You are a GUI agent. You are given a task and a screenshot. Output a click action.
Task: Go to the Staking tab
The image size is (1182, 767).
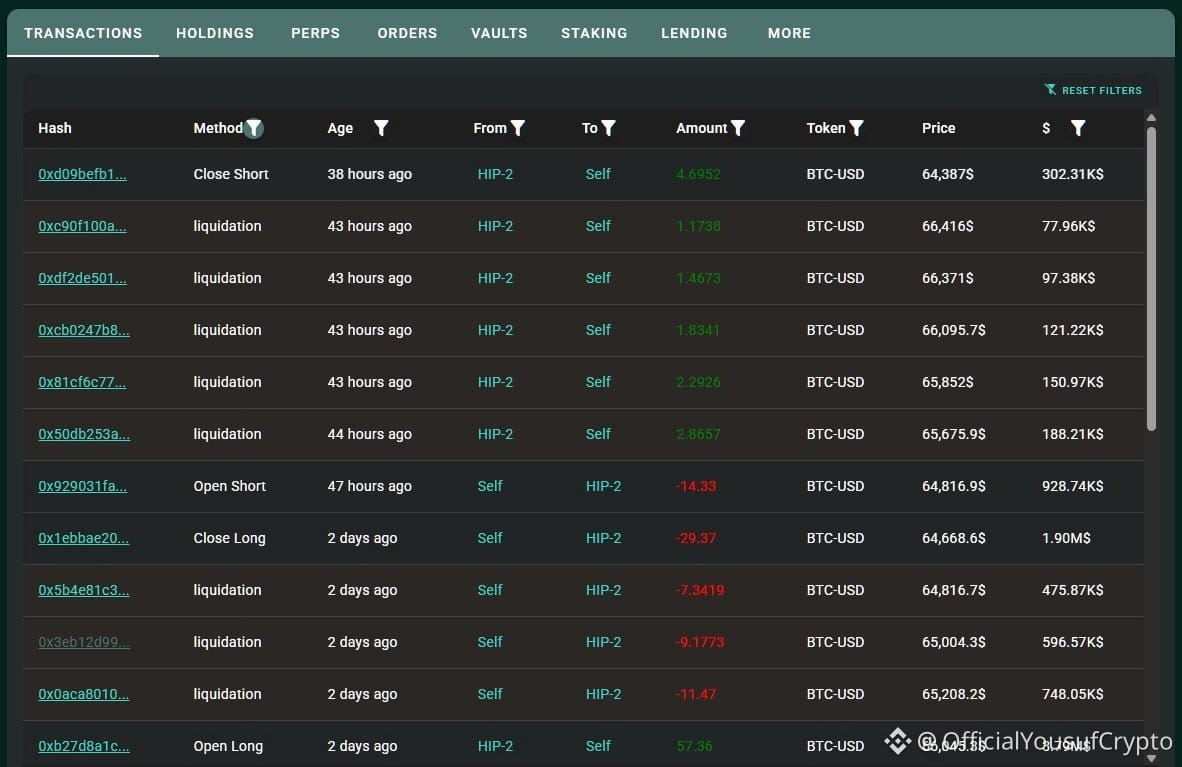pos(594,33)
